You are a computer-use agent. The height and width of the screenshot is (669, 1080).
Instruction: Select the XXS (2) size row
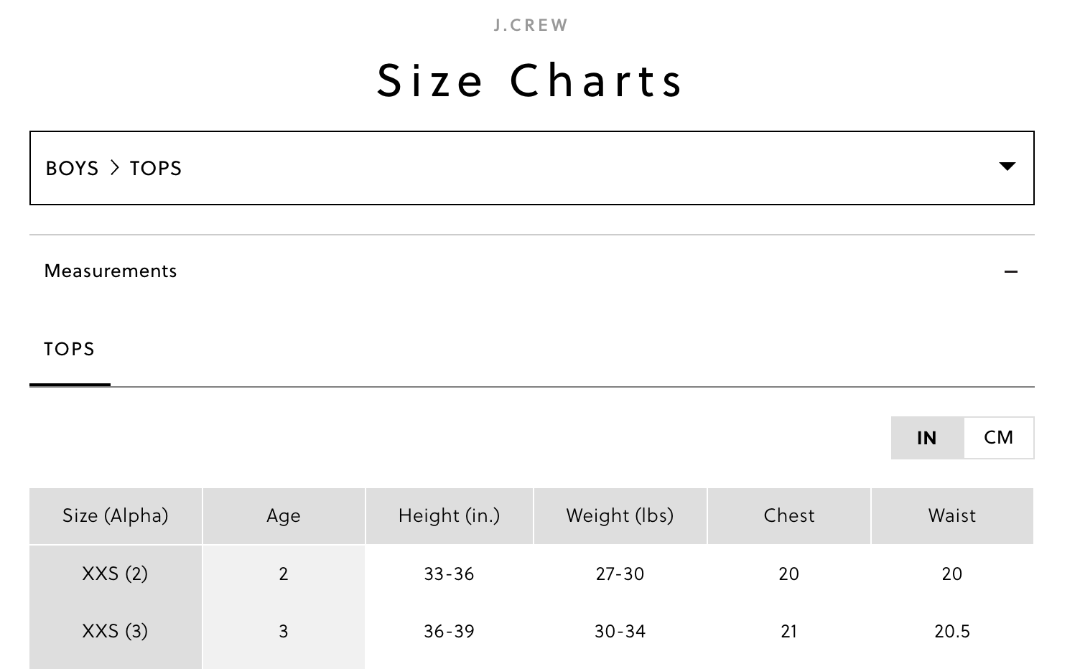point(115,574)
